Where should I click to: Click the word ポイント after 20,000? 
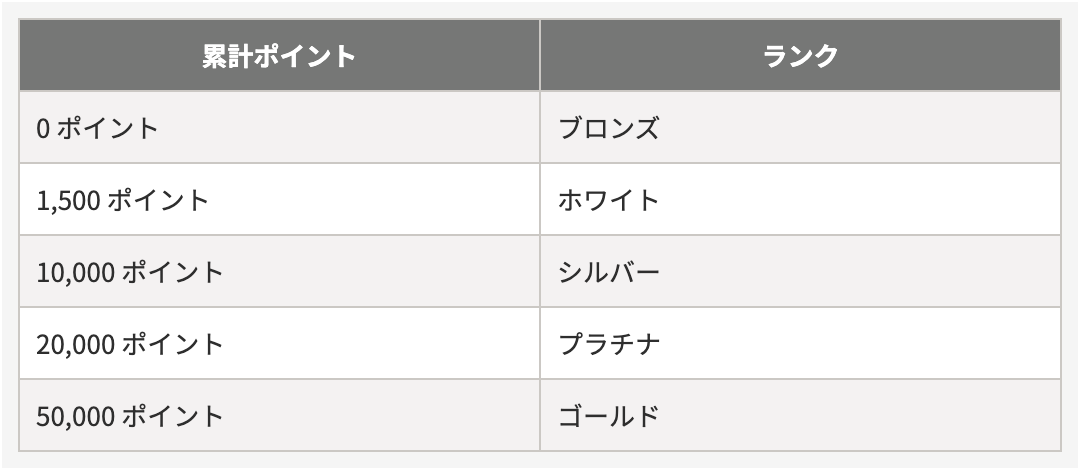point(172,345)
